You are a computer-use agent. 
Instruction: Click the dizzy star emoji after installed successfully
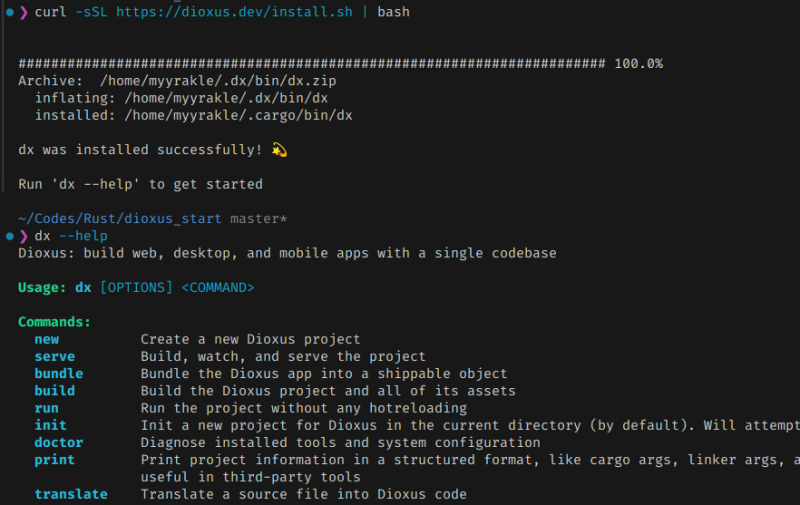[x=279, y=150]
